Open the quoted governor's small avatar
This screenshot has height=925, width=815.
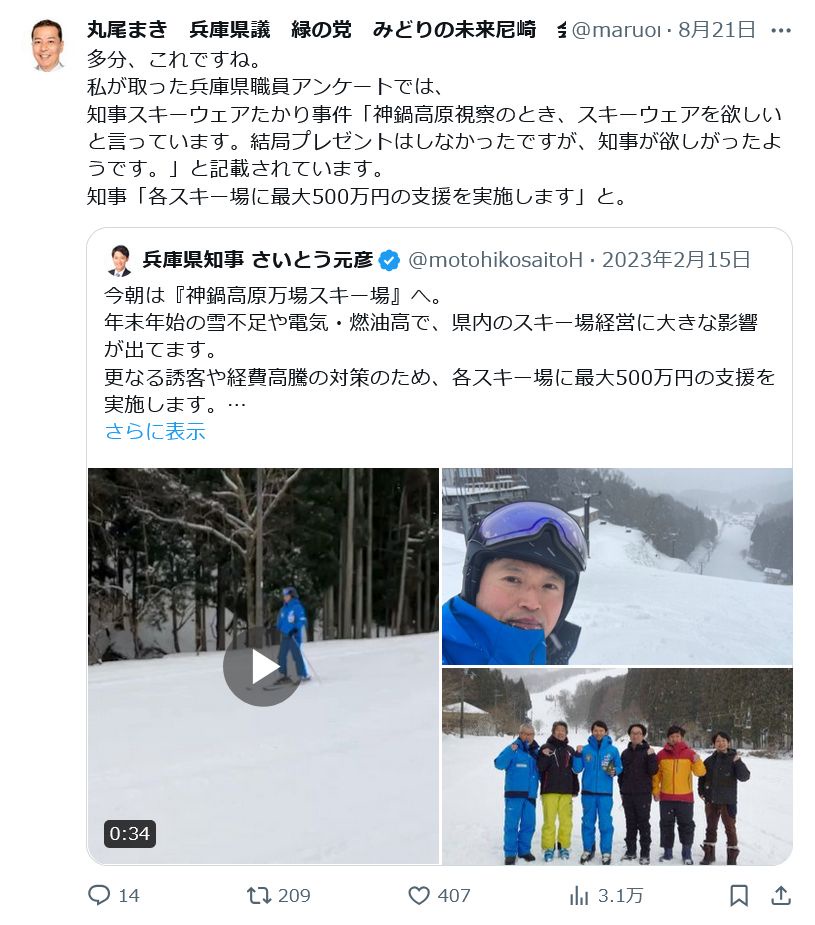click(x=120, y=260)
